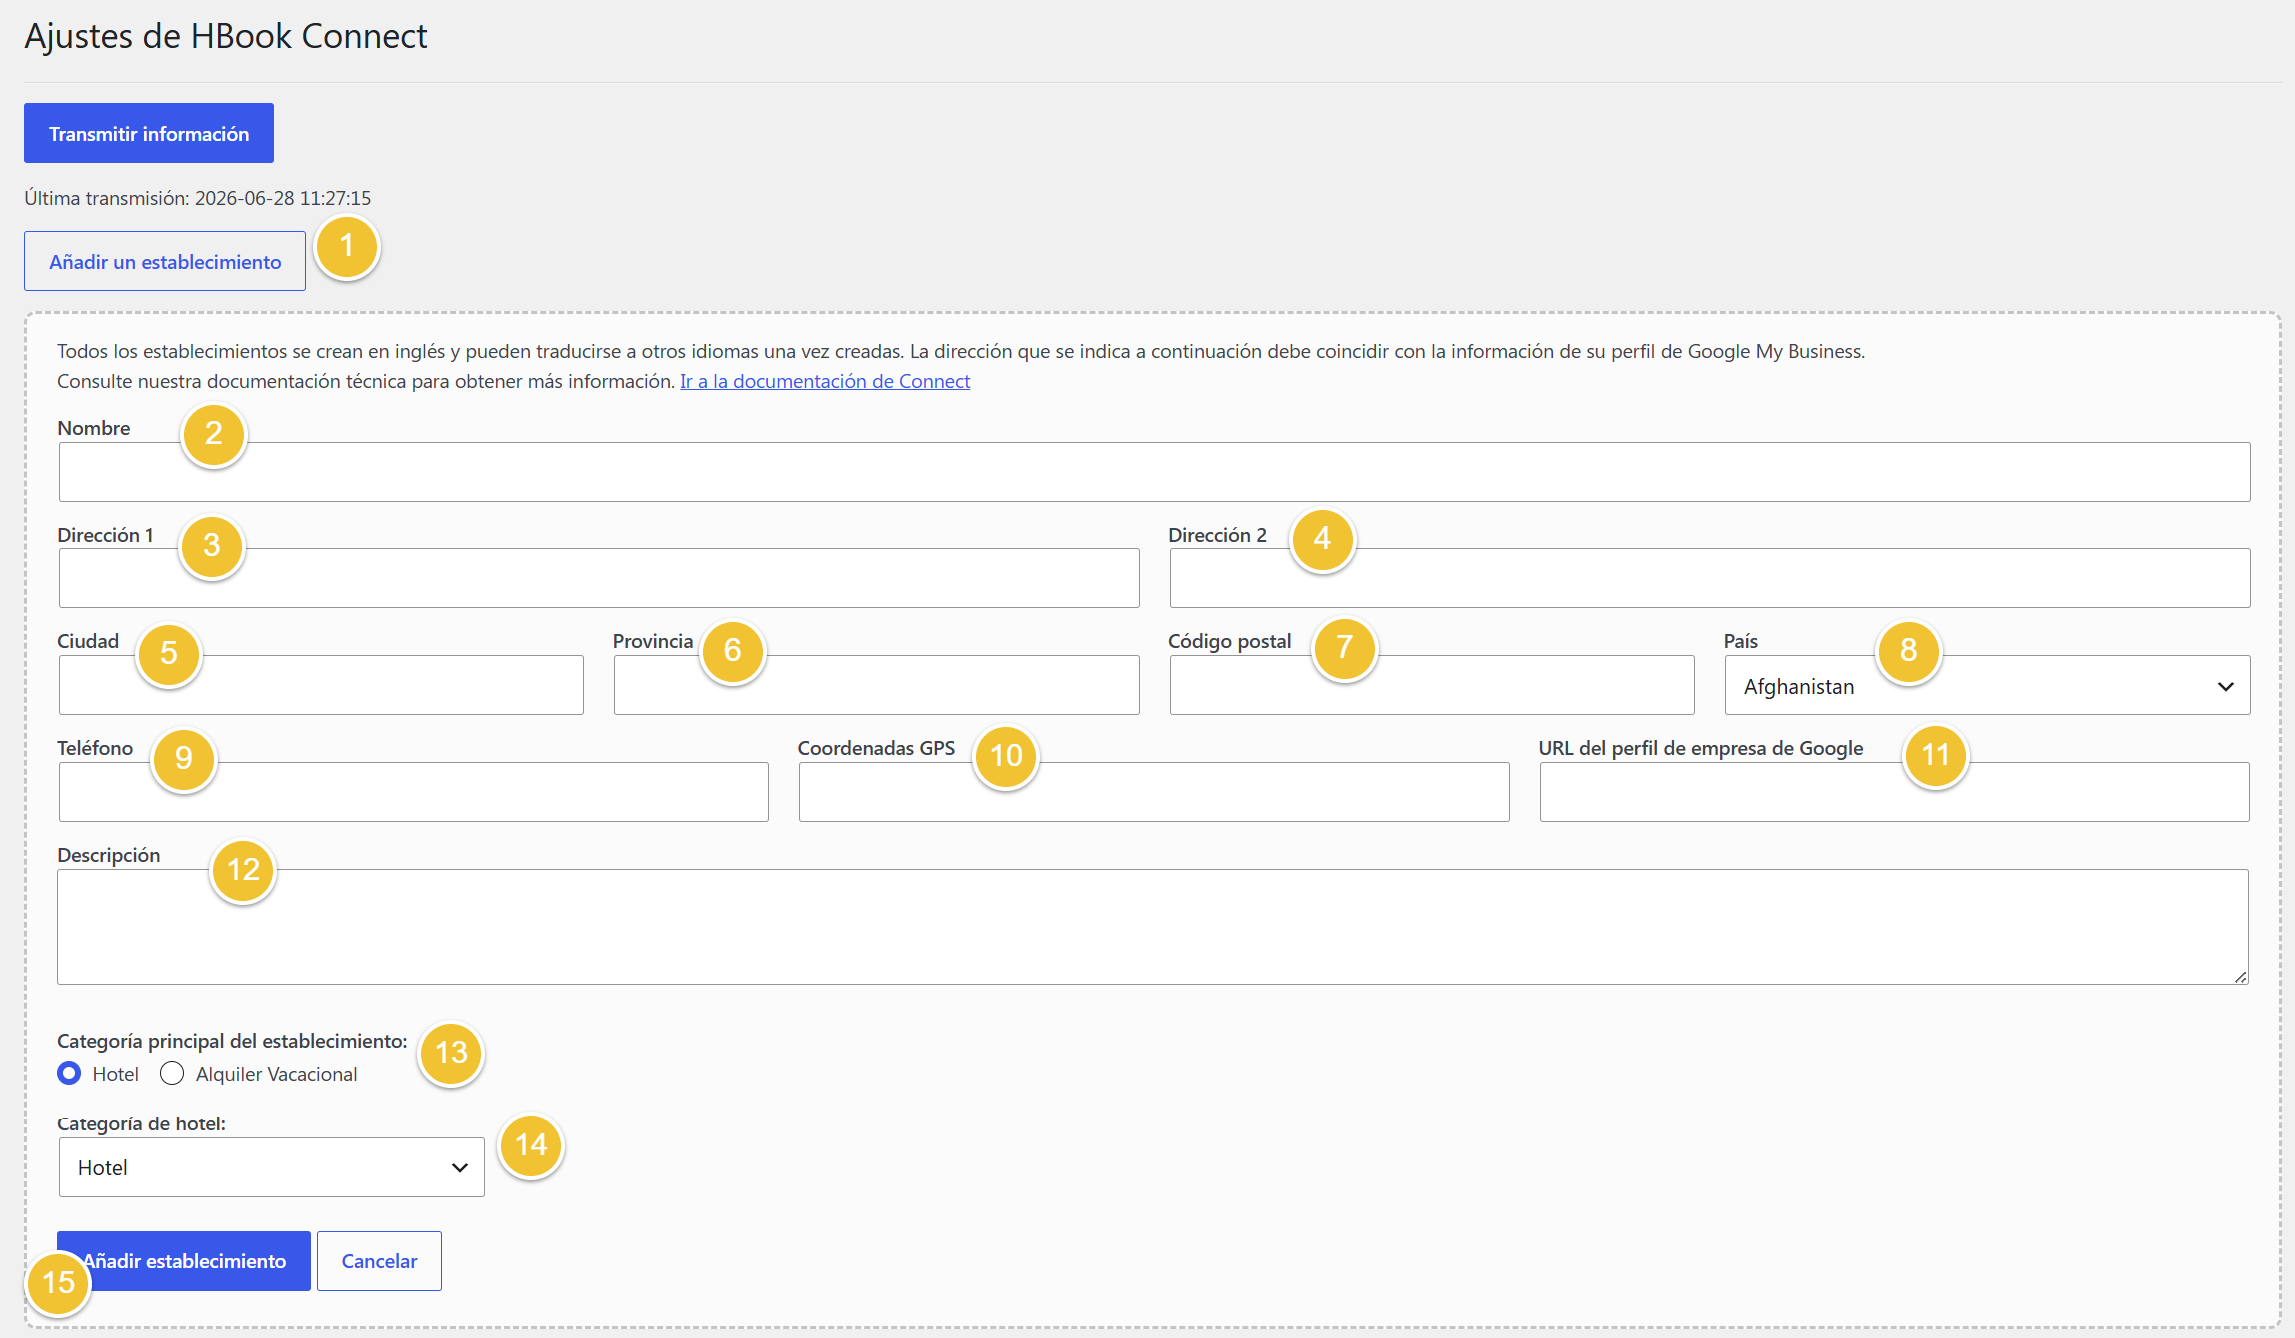Click the Teléfono input field
This screenshot has width=2295, height=1338.
tap(414, 792)
